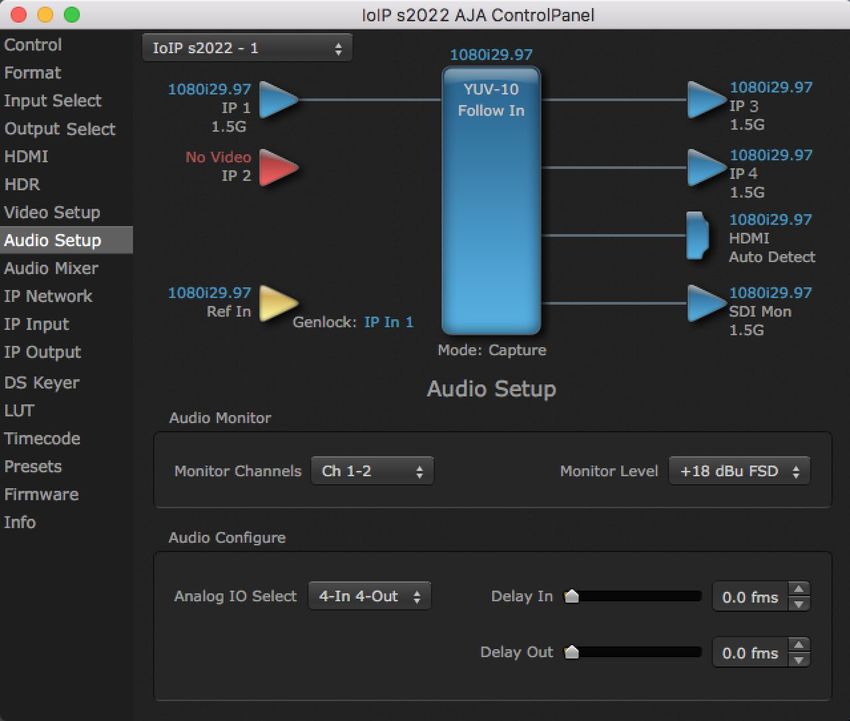This screenshot has width=850, height=721.
Task: Click the red IP 2 No Video triangle
Action: (x=278, y=168)
